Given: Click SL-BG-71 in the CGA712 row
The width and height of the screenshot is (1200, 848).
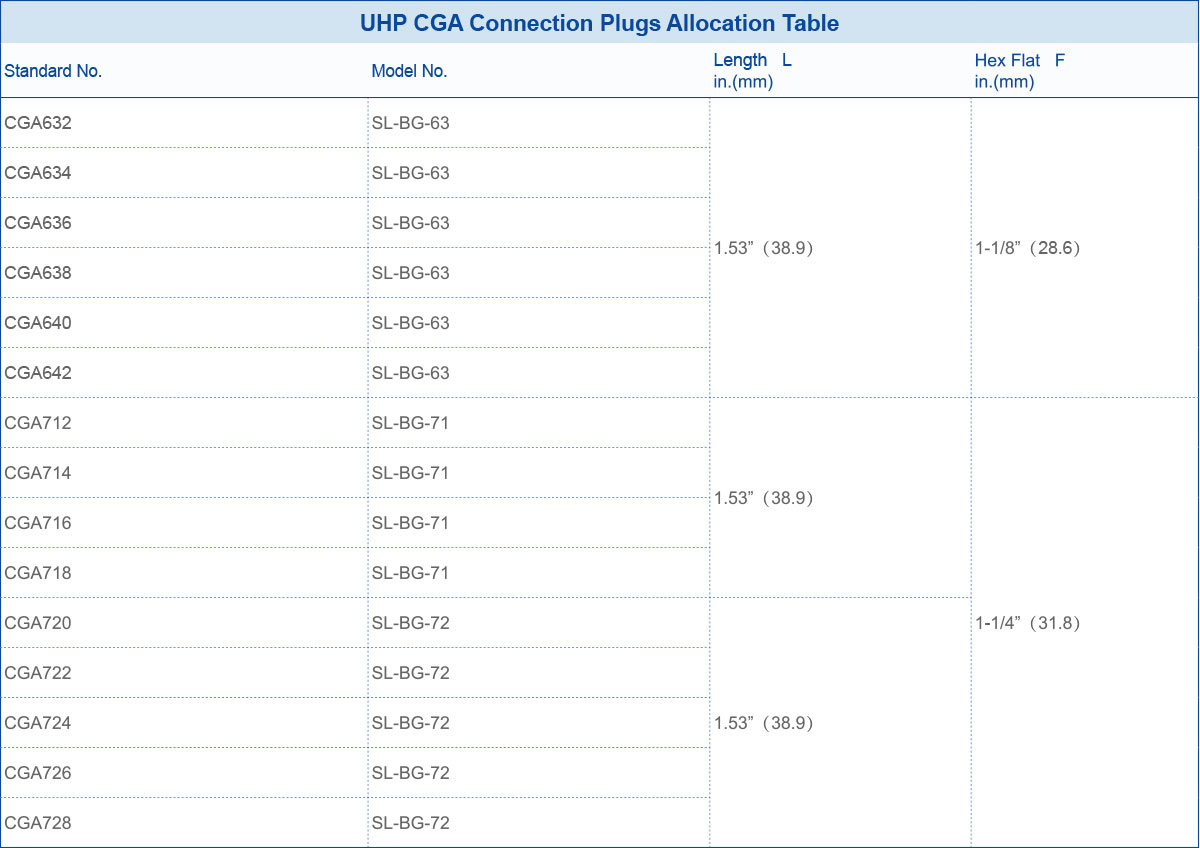Looking at the screenshot, I should coord(411,423).
